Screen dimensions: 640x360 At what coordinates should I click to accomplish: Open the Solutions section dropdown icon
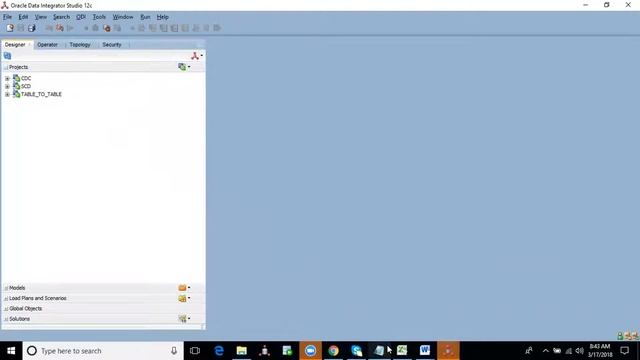point(184,319)
